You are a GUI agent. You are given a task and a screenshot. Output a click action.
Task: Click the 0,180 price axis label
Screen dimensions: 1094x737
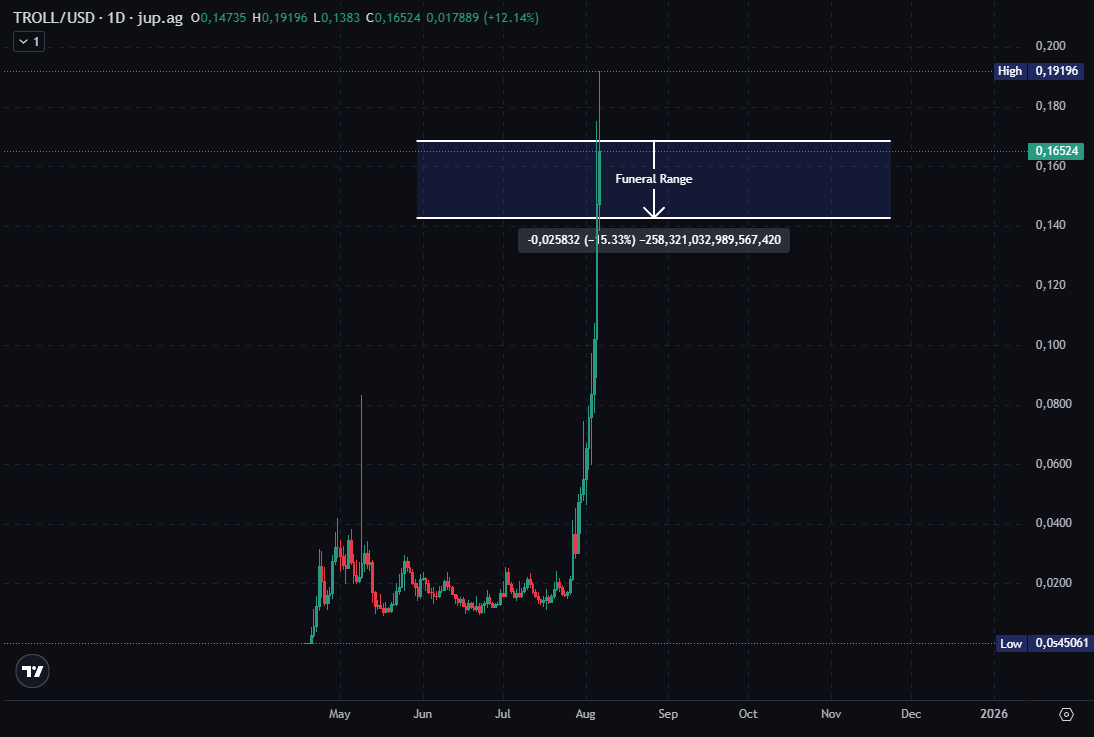point(1051,106)
